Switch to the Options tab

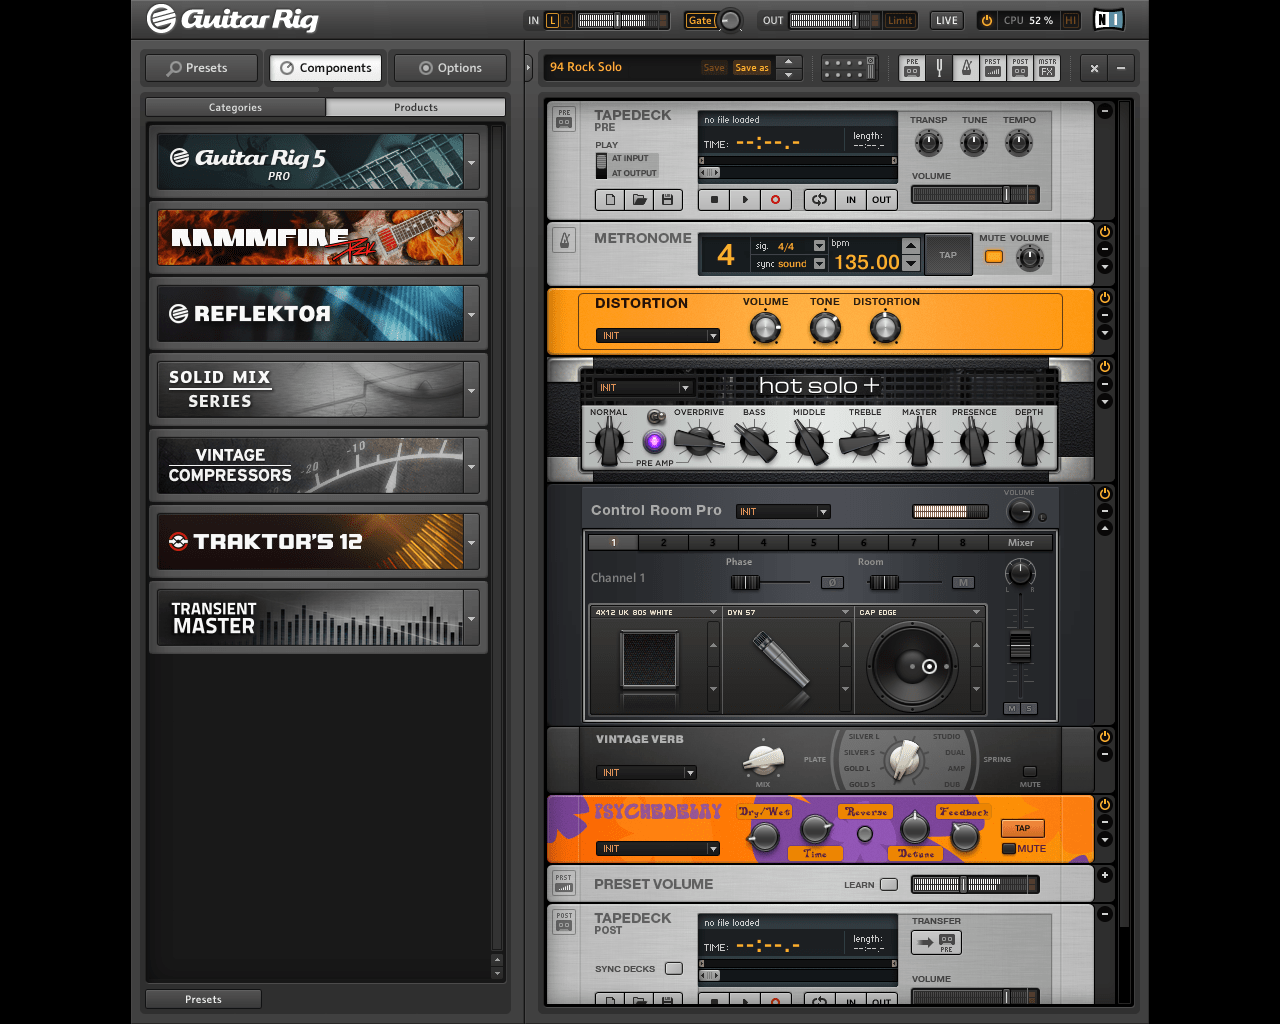[451, 68]
